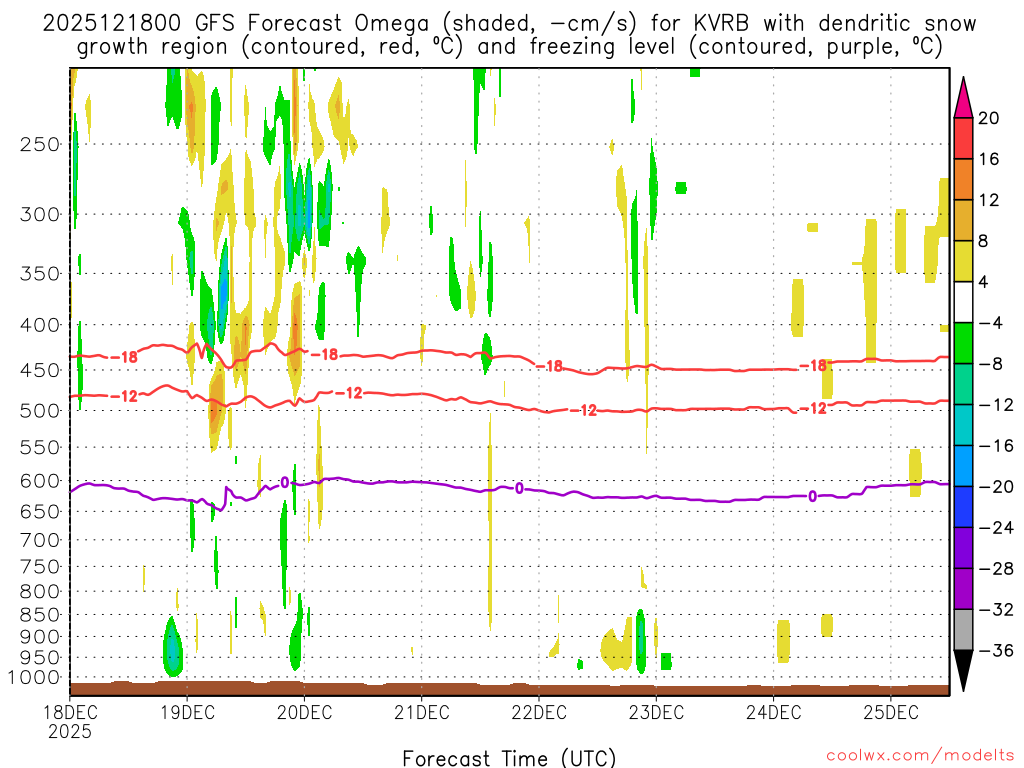Select the violet -28 to -24 colorbar band
Viewport: 1024px width, 768px height.
click(x=963, y=548)
